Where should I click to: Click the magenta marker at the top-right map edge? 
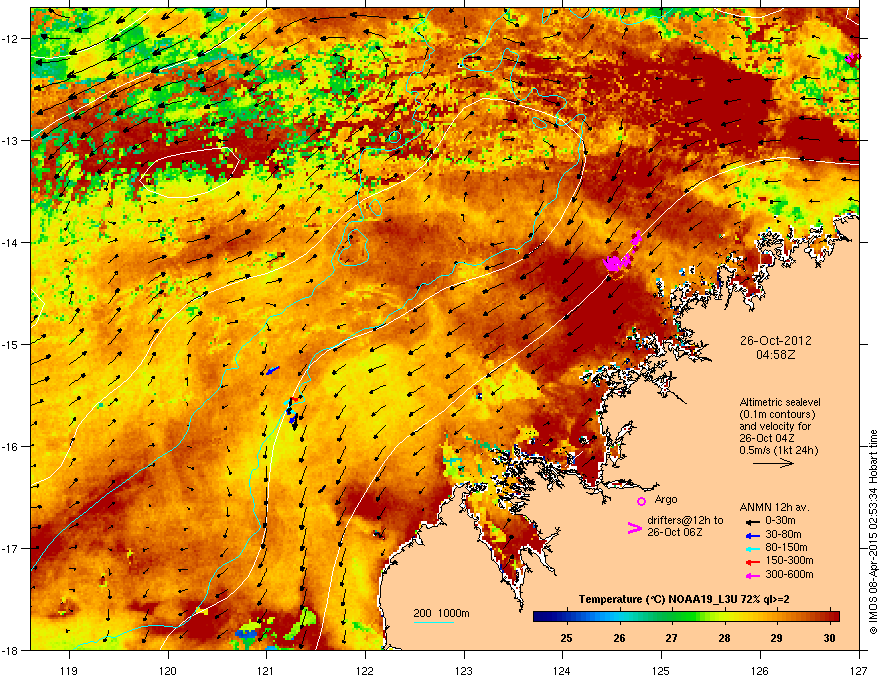click(x=852, y=57)
